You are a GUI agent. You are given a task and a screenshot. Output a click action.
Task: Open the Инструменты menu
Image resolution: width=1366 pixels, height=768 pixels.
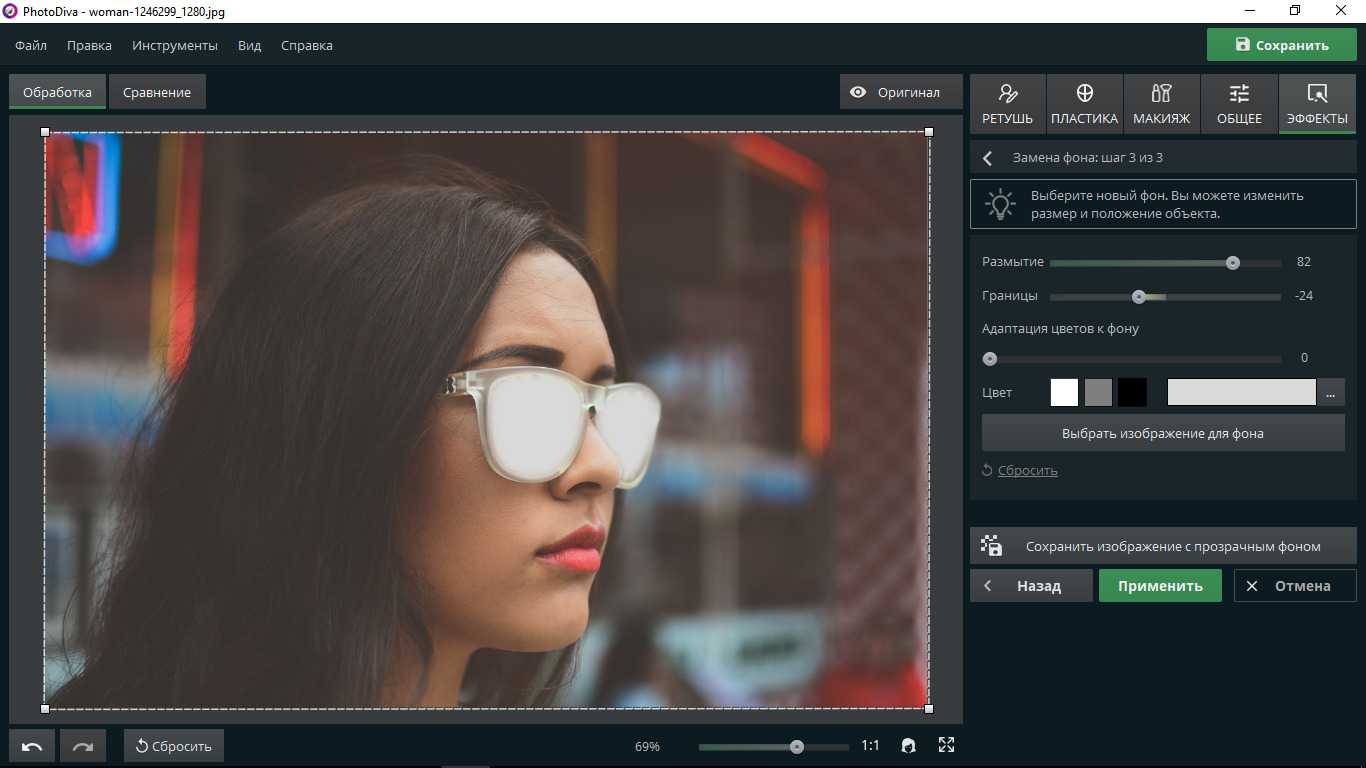175,45
